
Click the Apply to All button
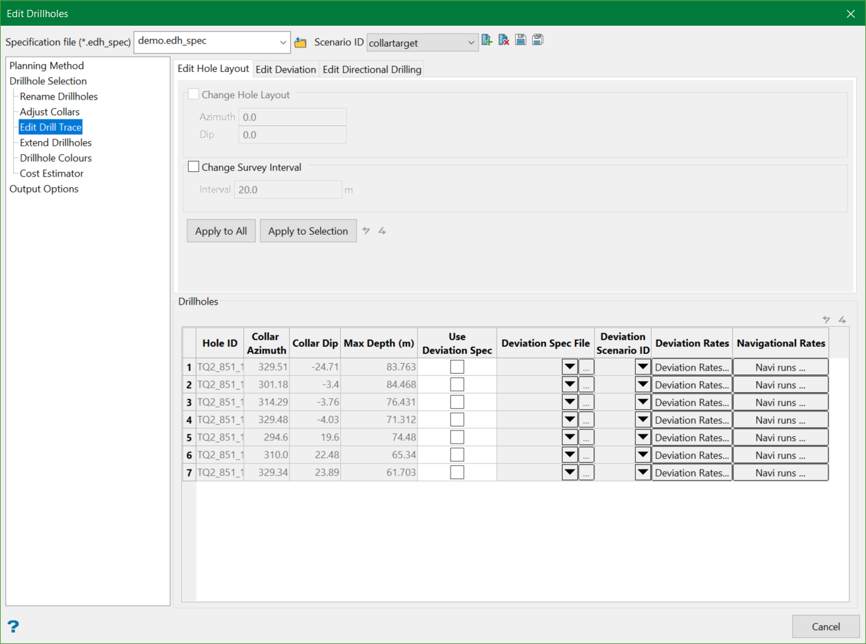(x=221, y=231)
